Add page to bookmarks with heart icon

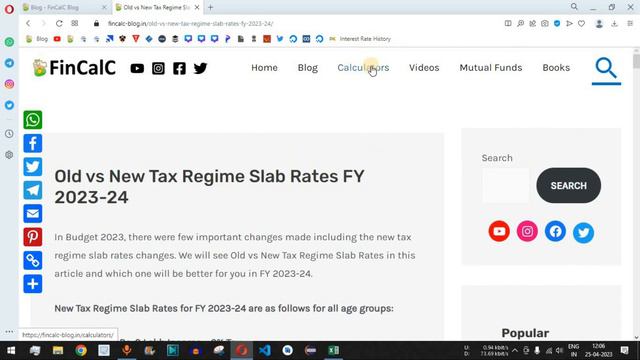point(581,24)
